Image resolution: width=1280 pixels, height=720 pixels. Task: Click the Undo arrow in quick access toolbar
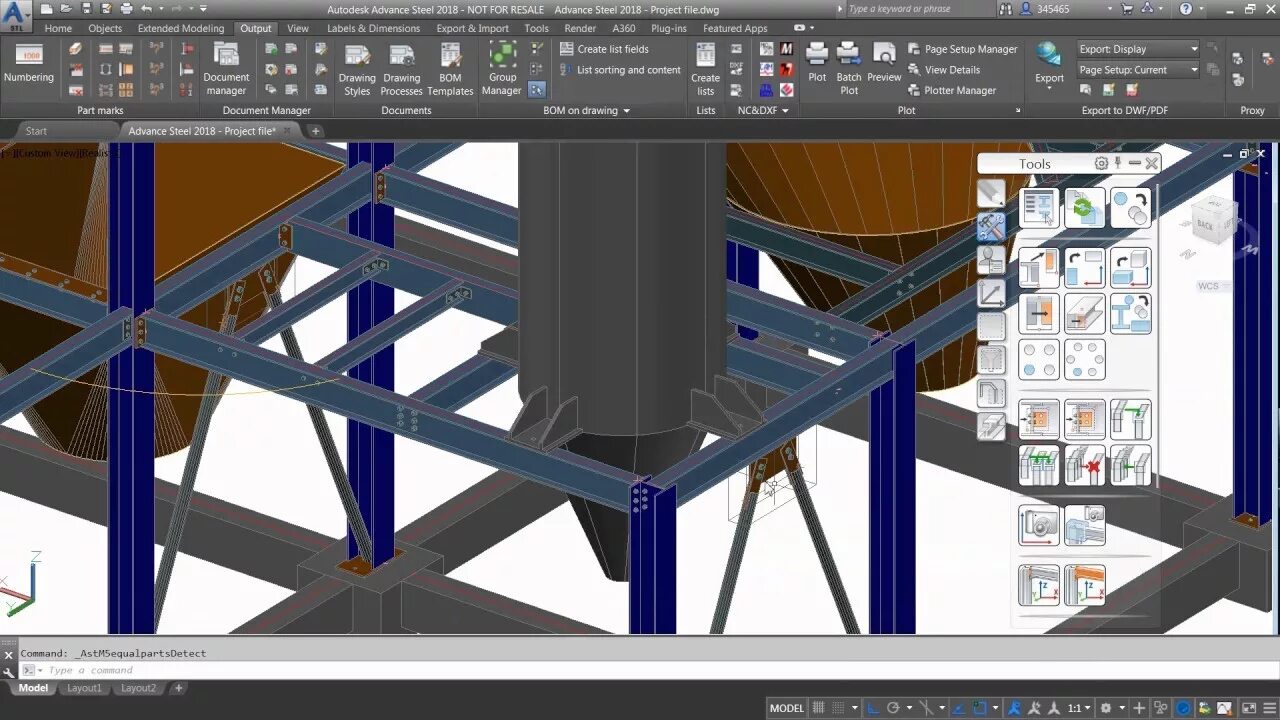pos(147,9)
